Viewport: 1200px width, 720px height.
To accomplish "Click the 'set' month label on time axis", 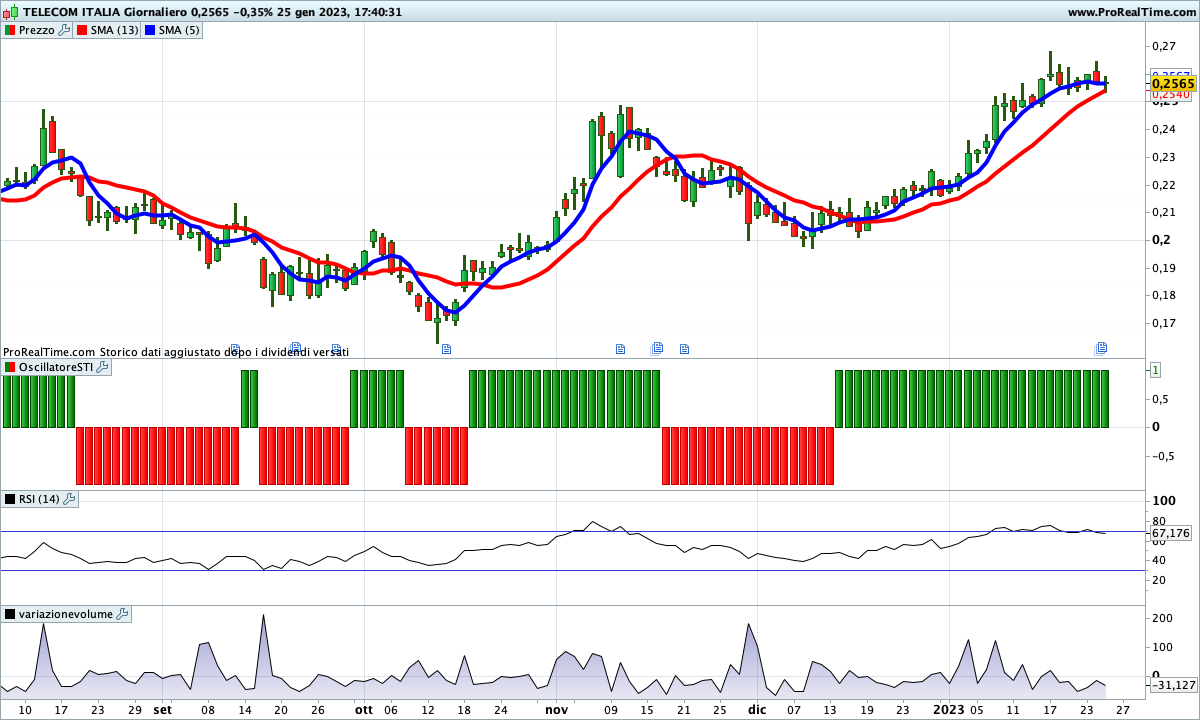I will [162, 710].
